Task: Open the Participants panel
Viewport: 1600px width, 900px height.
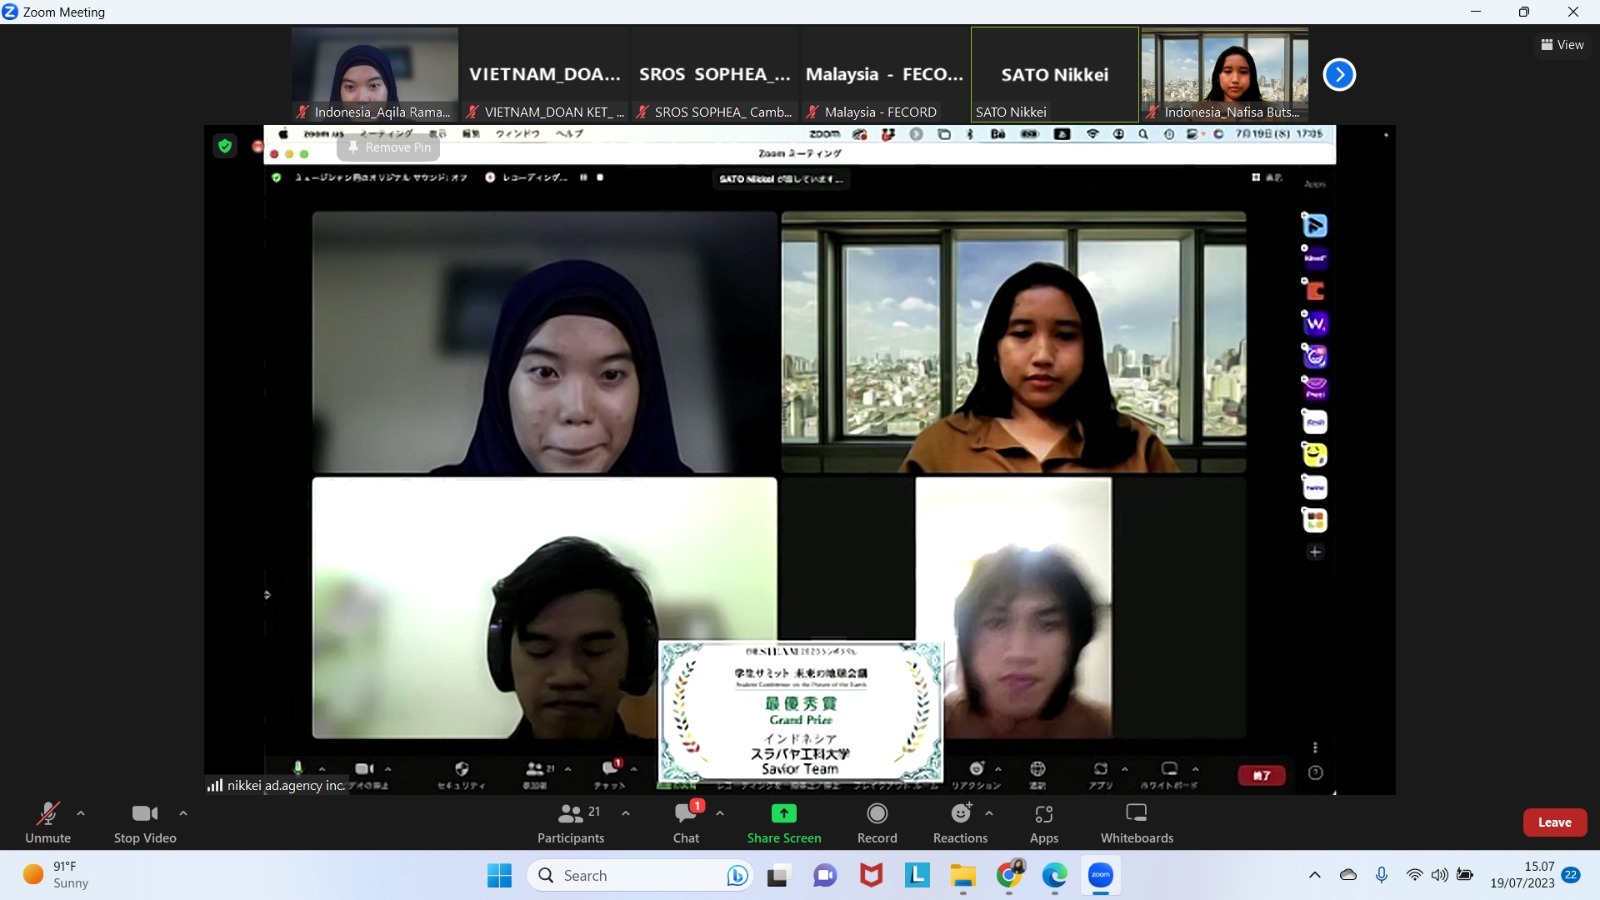Action: coord(571,822)
